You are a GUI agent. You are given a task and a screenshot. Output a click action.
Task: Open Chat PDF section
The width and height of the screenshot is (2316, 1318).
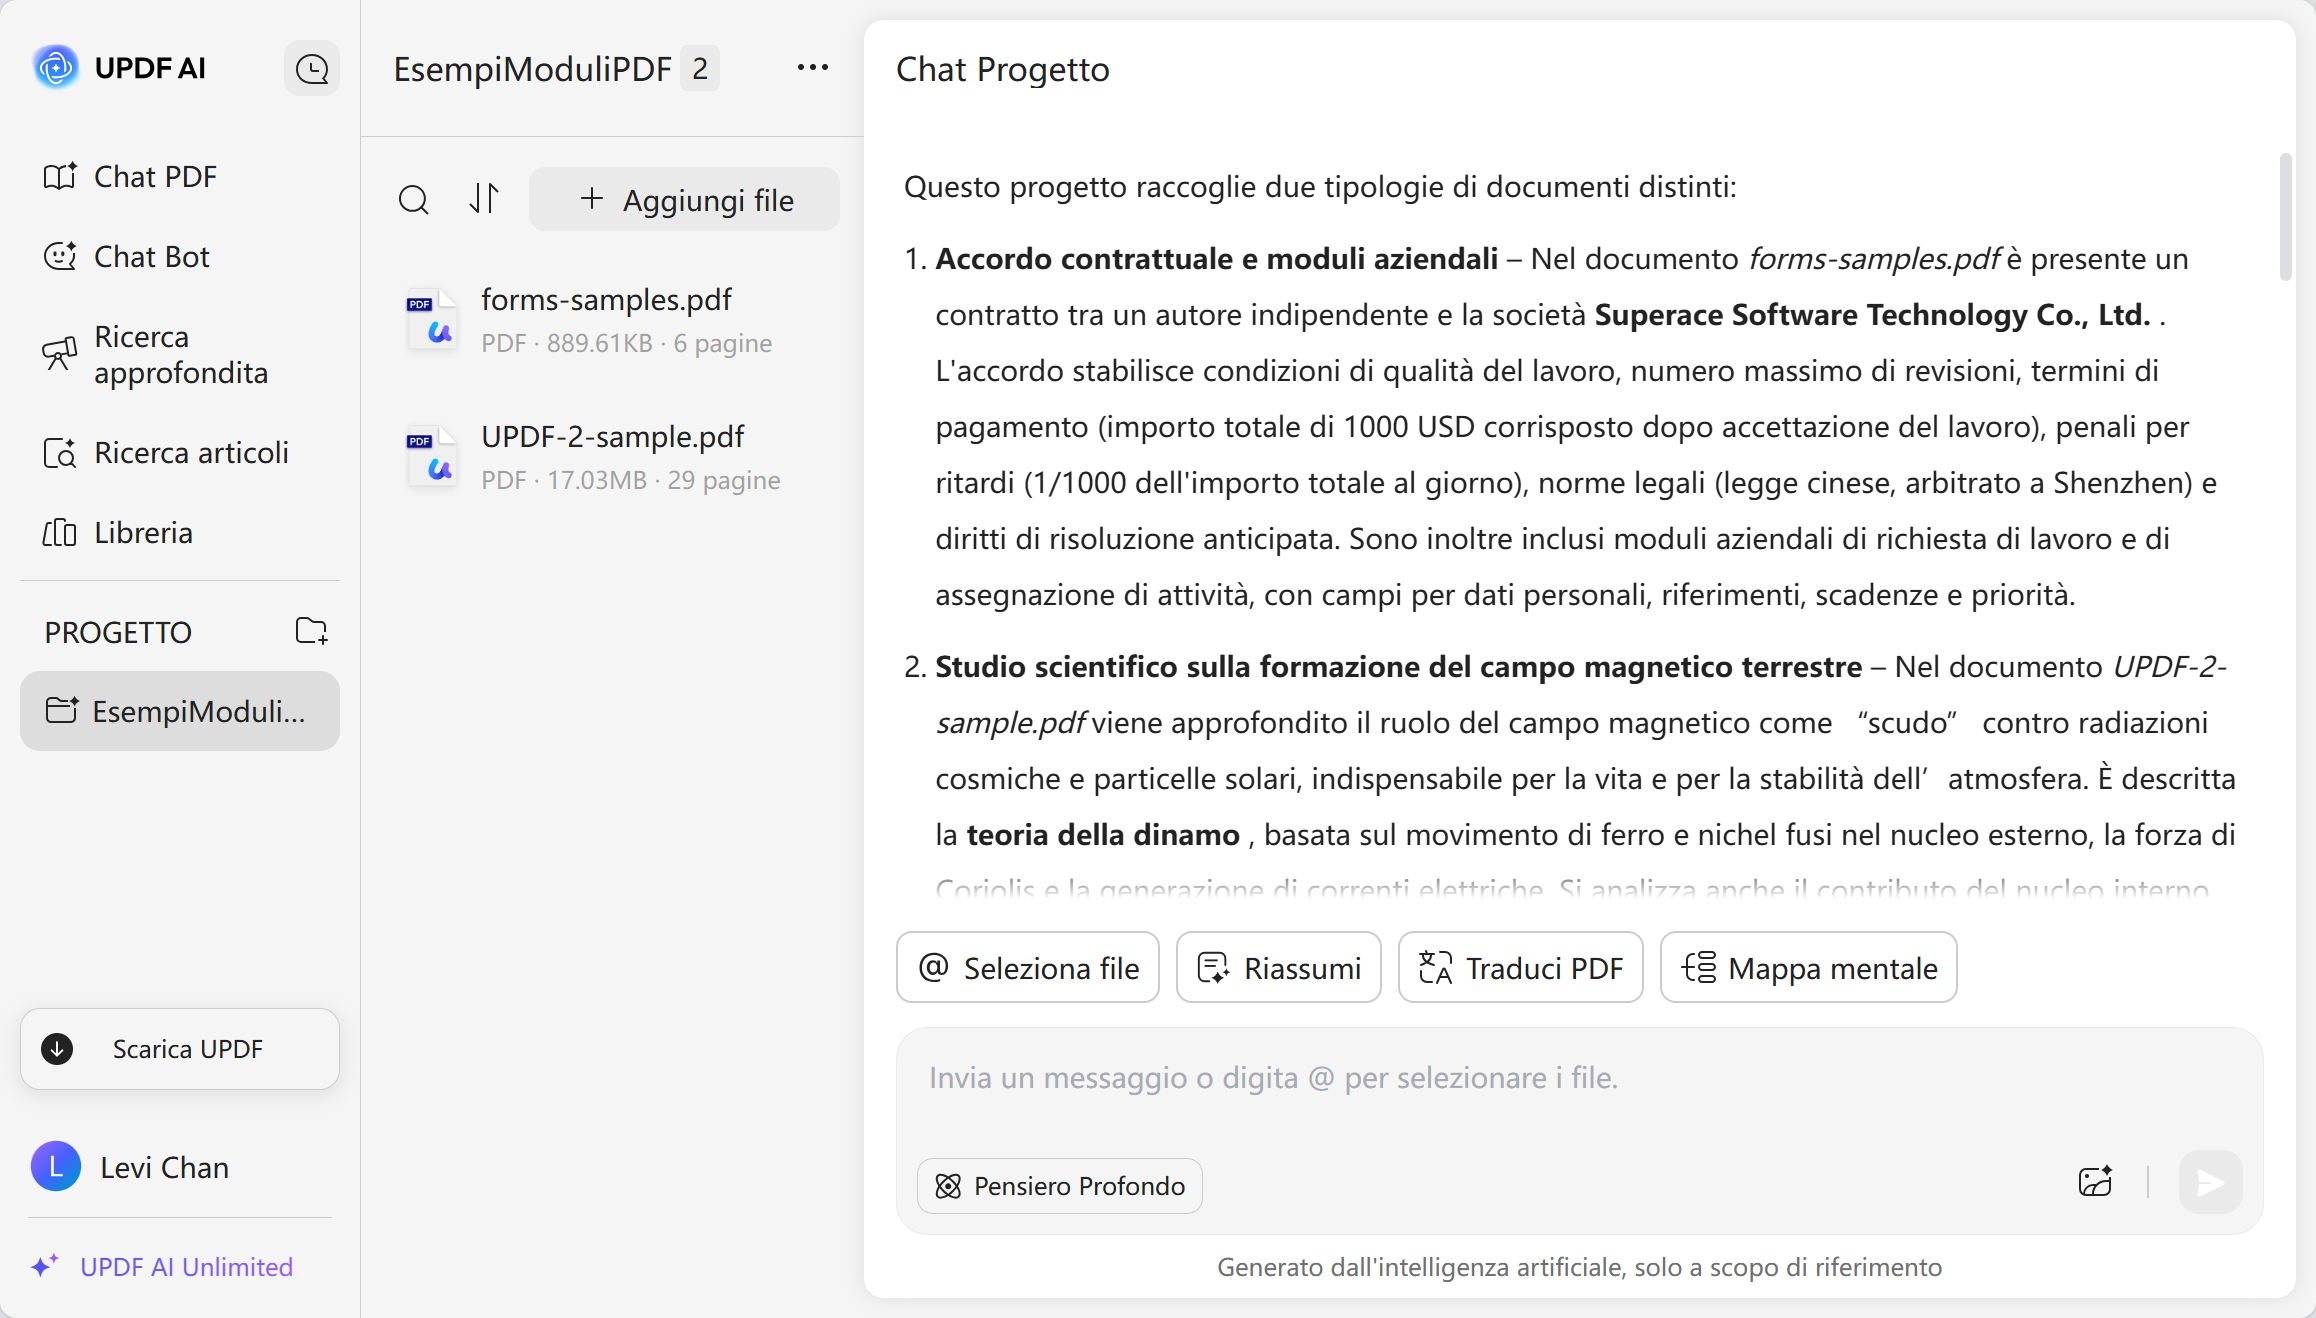[x=155, y=177]
